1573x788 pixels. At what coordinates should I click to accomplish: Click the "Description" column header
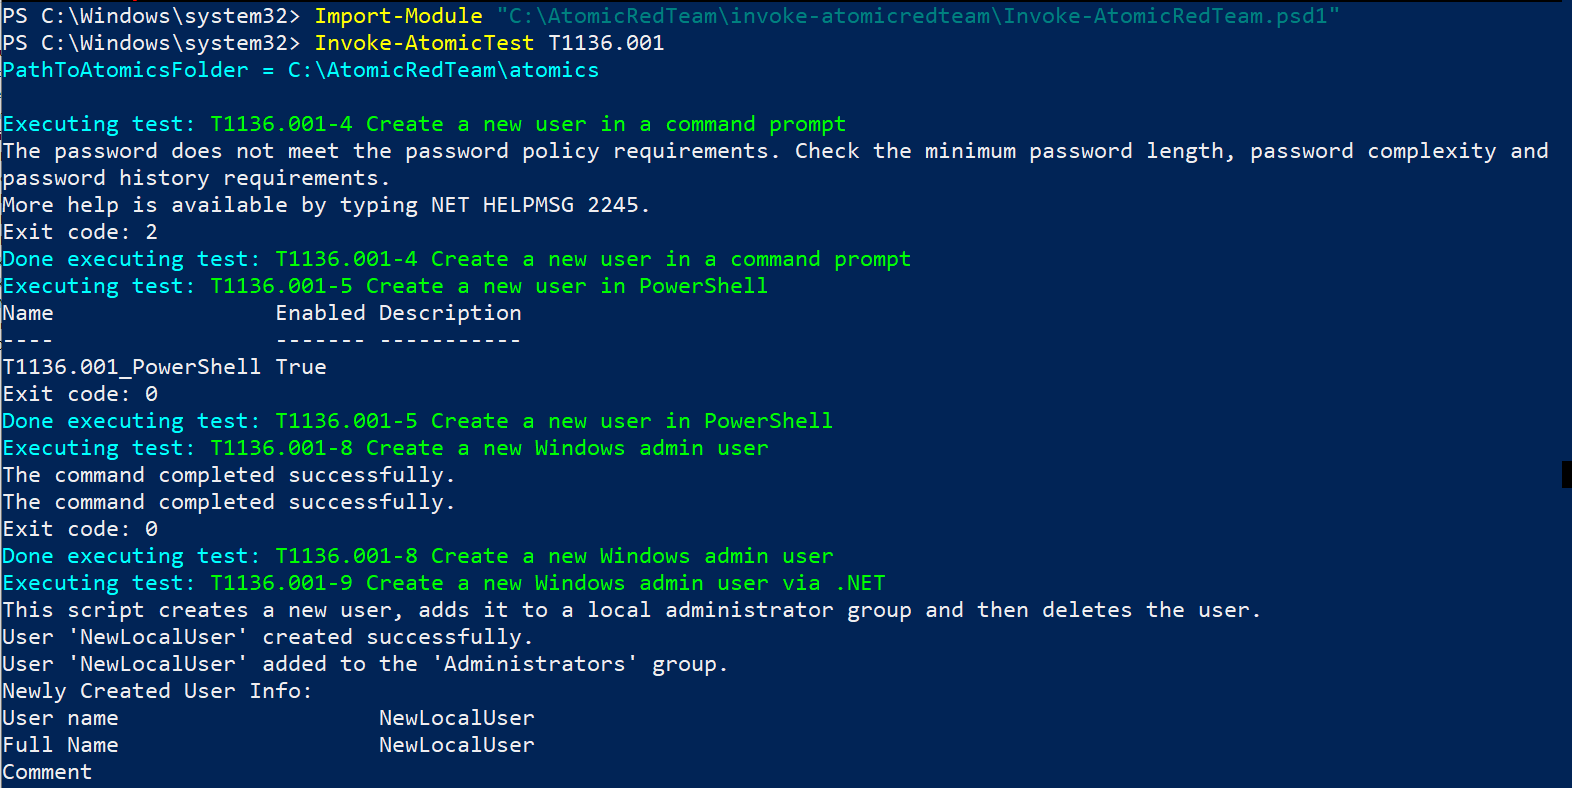tap(450, 313)
